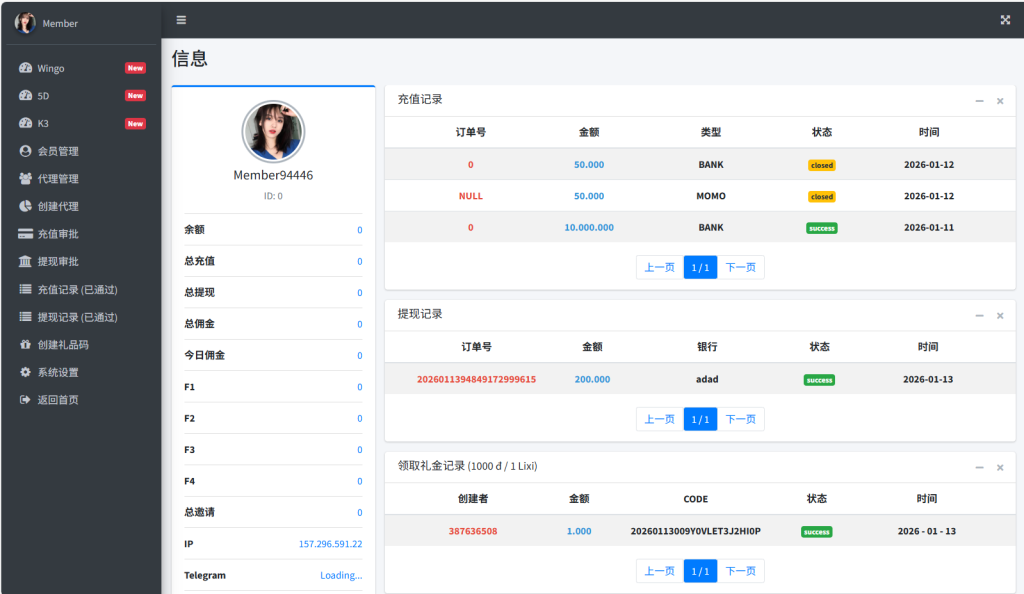Image resolution: width=1024 pixels, height=594 pixels.
Task: Close the 充值记录 panel with the X
Action: [x=1000, y=101]
